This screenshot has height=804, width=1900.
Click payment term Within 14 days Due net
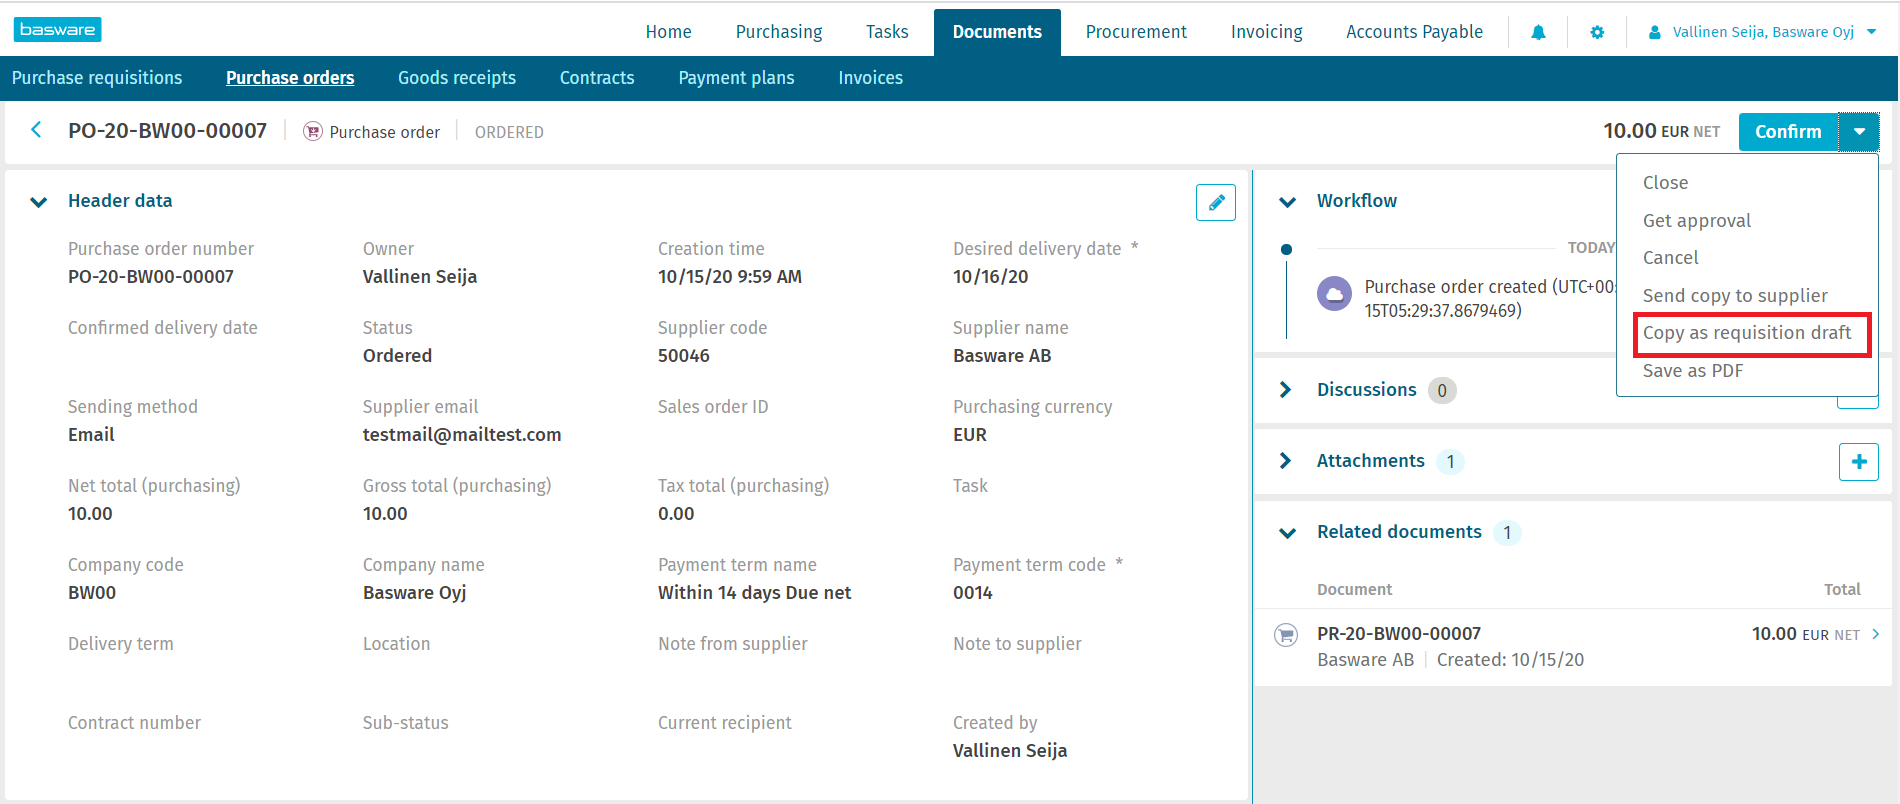[x=755, y=593]
